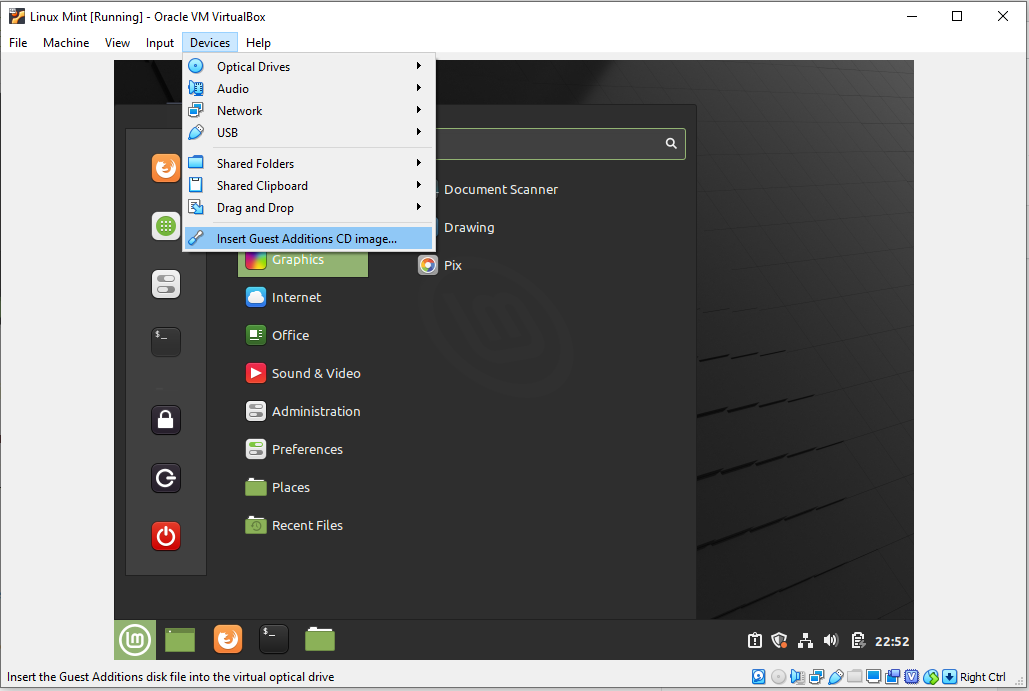
Task: Open Firefox from the Mint menu favorites
Action: point(166,167)
